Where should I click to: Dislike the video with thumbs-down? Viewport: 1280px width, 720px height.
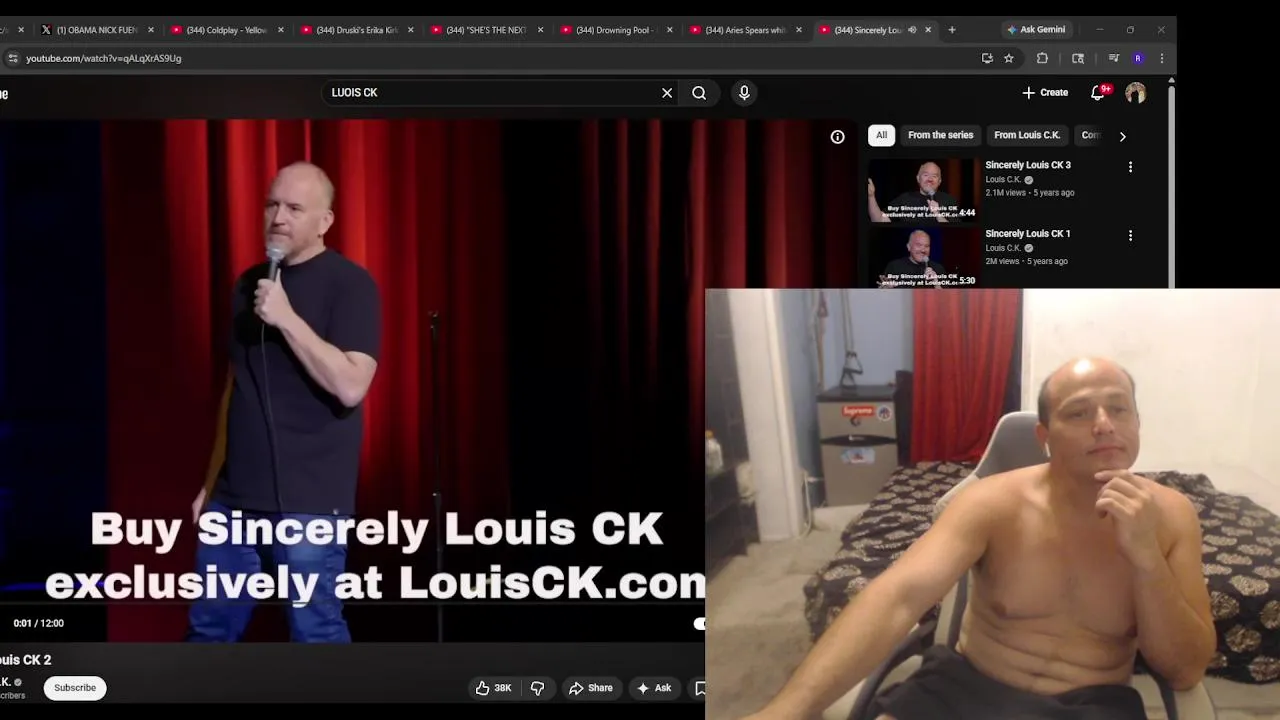pyautogui.click(x=538, y=688)
